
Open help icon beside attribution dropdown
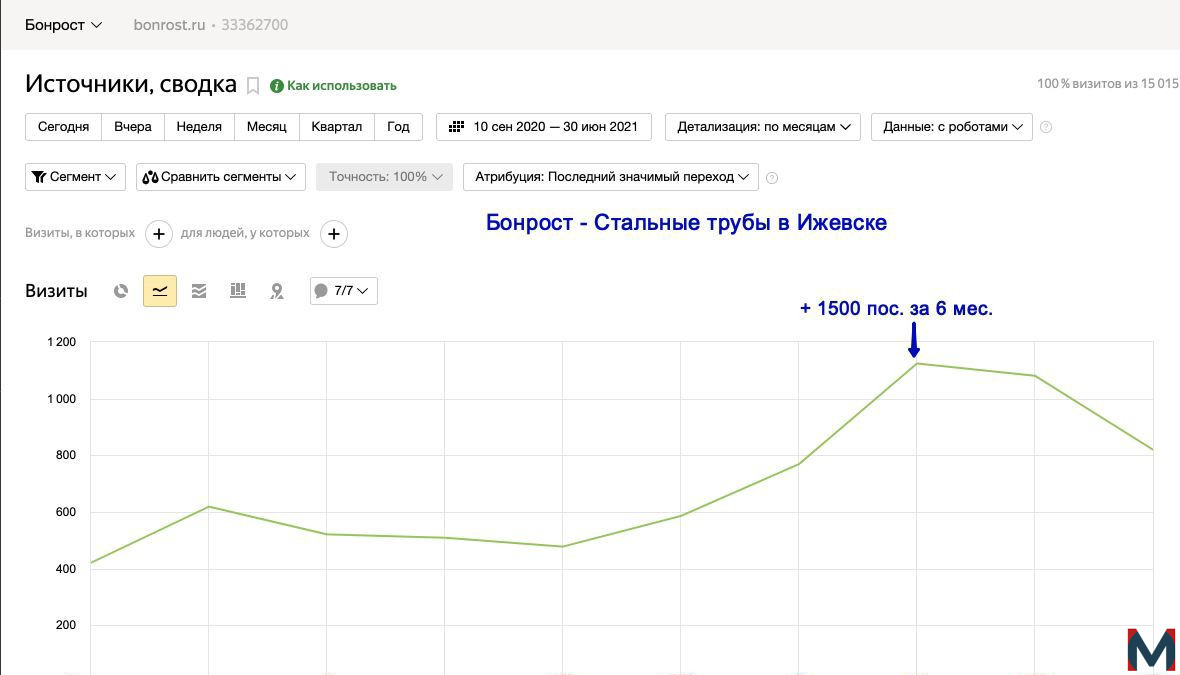[x=771, y=178]
